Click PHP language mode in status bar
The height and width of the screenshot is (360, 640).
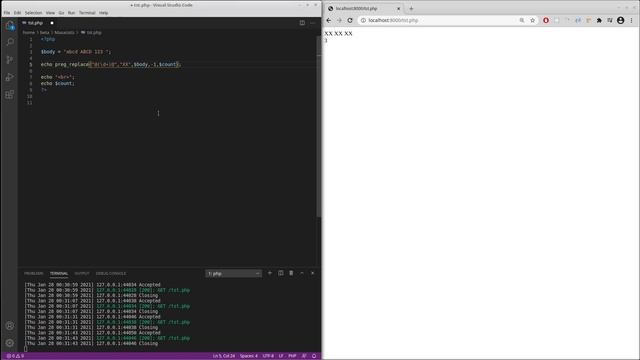coord(292,356)
